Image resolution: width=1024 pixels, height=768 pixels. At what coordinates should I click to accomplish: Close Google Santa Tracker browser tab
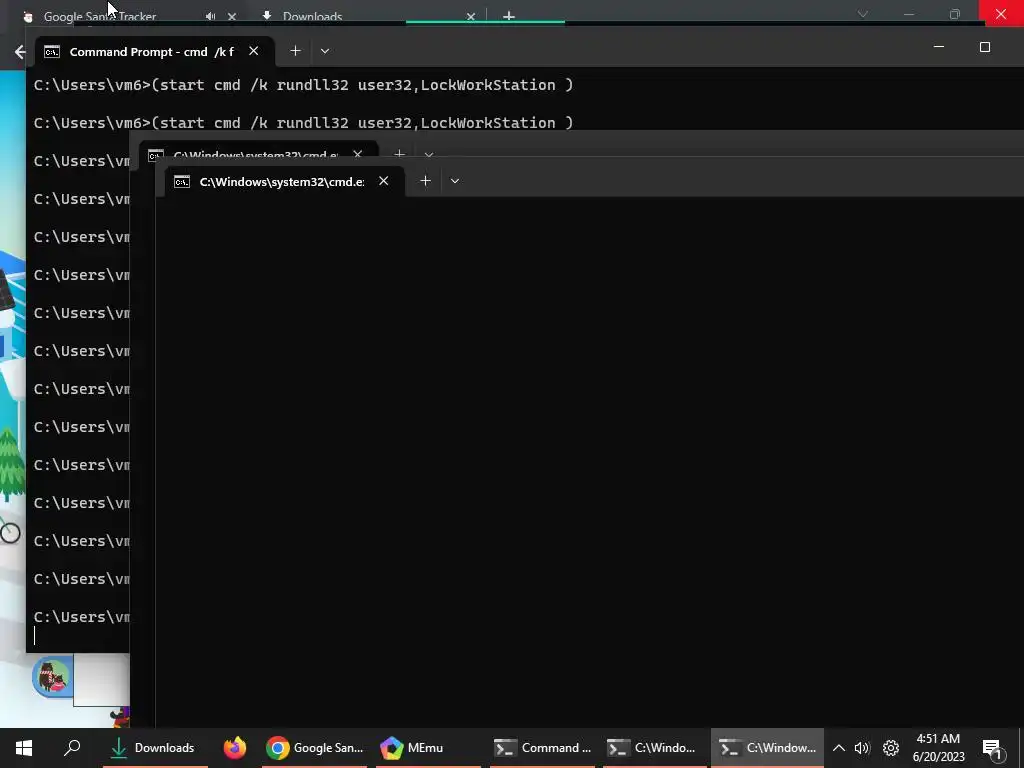coord(232,16)
